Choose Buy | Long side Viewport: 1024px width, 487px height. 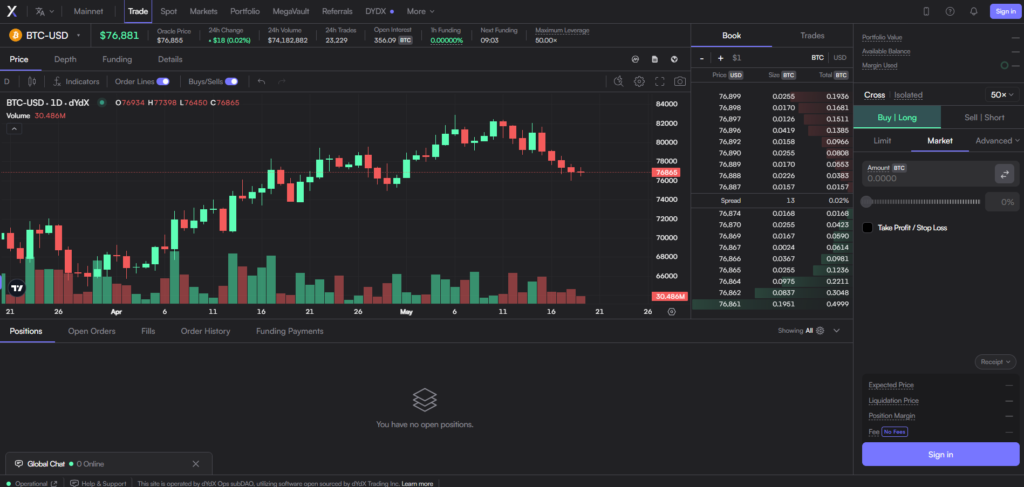pos(897,118)
